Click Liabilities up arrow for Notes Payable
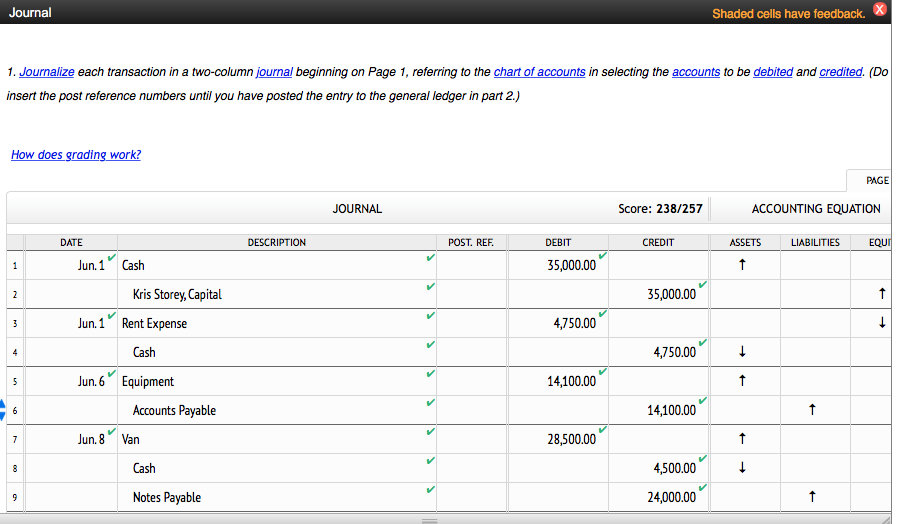The height and width of the screenshot is (524, 900). coord(812,496)
